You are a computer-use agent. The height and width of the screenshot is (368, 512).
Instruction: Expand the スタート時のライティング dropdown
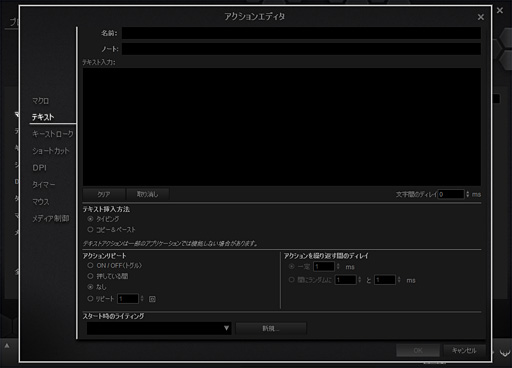click(x=159, y=328)
